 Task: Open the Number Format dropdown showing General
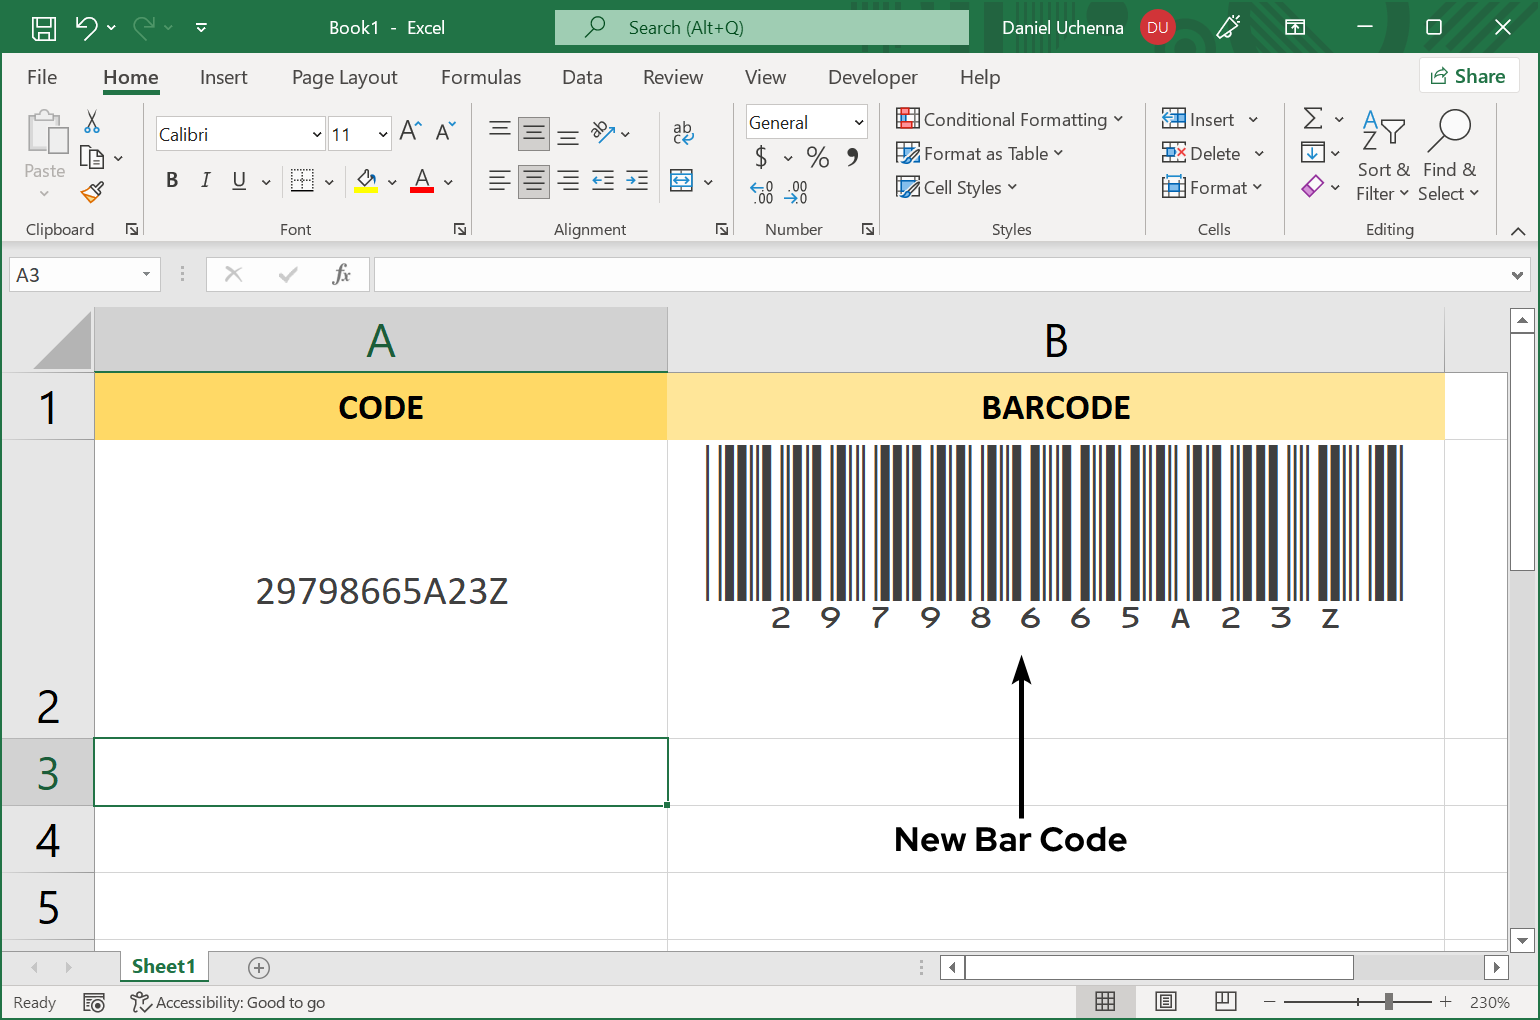coord(806,121)
